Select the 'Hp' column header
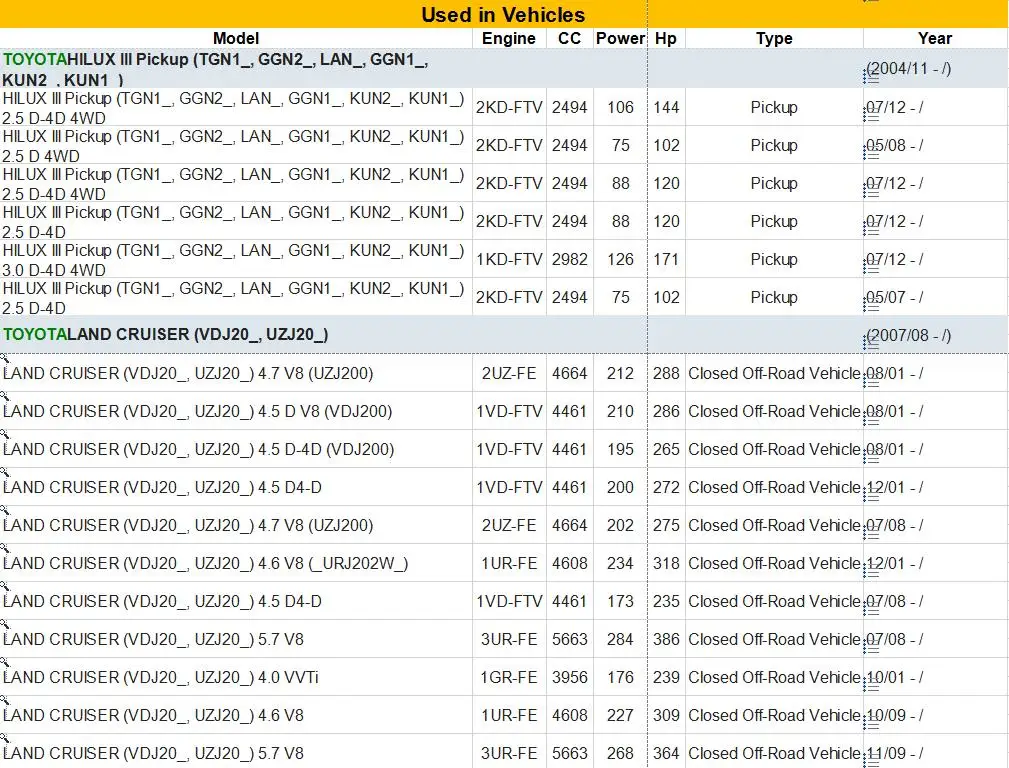Screen dimensions: 1009x768 [666, 38]
